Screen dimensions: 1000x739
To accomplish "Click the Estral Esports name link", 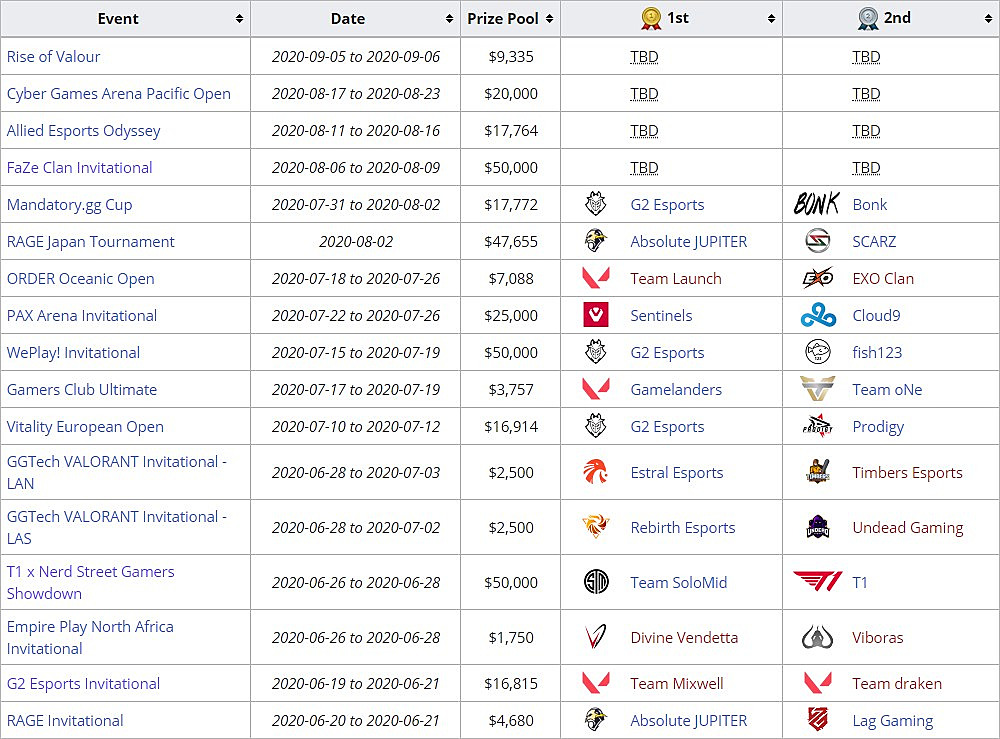I will click(677, 472).
